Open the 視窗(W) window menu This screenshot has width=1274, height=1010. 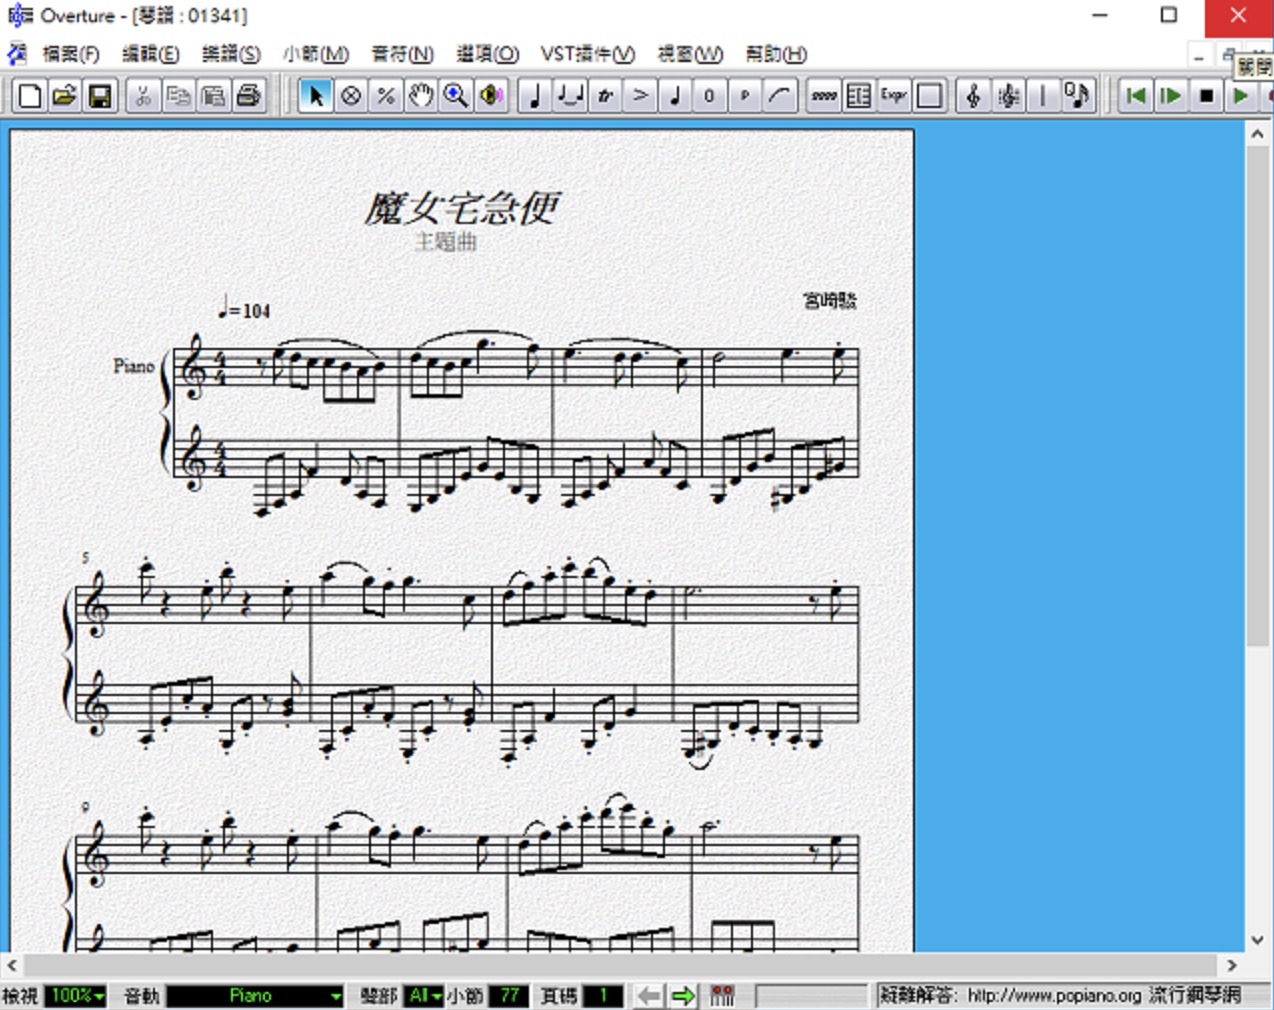point(690,54)
